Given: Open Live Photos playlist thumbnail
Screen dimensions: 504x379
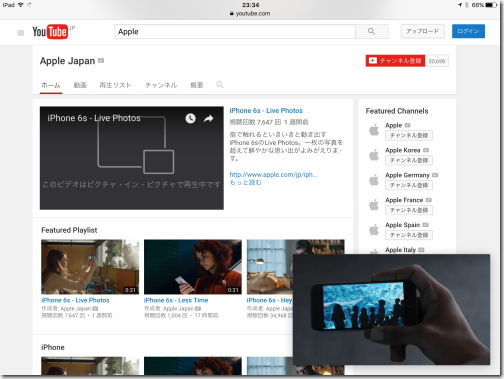Looking at the screenshot, I should pos(90,267).
